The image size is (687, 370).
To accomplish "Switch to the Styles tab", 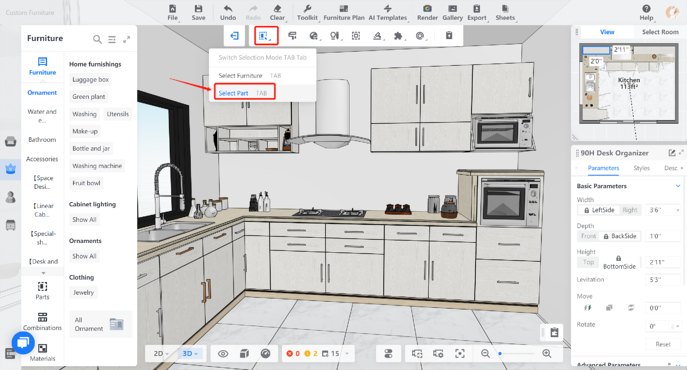I will tap(641, 168).
